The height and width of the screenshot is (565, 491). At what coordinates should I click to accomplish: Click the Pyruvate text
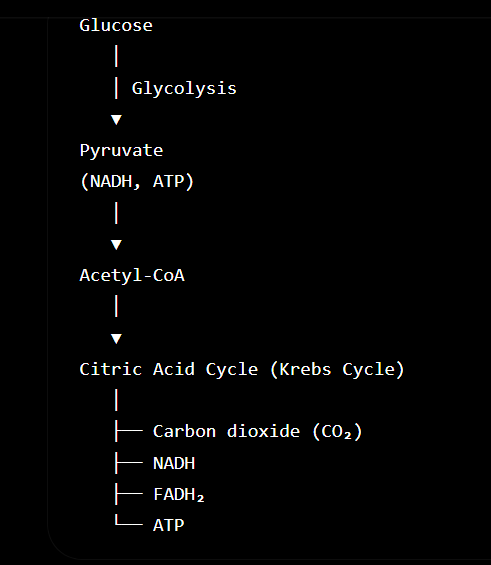(121, 151)
